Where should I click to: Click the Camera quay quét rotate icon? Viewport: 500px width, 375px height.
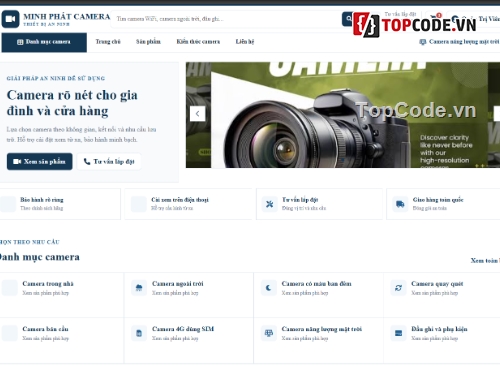pos(398,288)
